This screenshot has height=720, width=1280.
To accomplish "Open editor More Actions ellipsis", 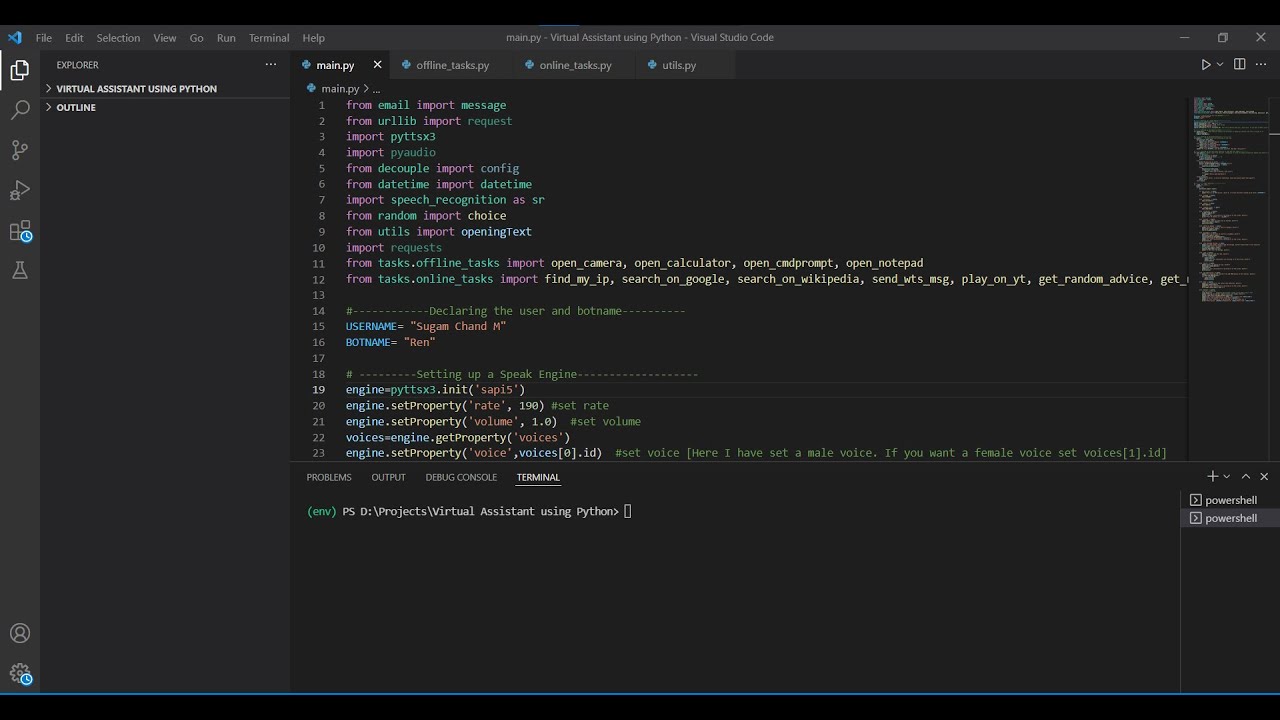I will pyautogui.click(x=1261, y=65).
